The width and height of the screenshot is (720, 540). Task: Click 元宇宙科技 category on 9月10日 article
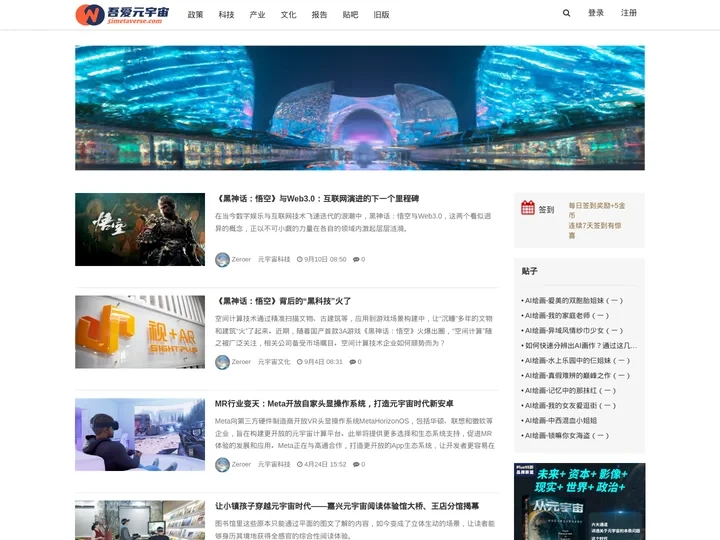274,259
